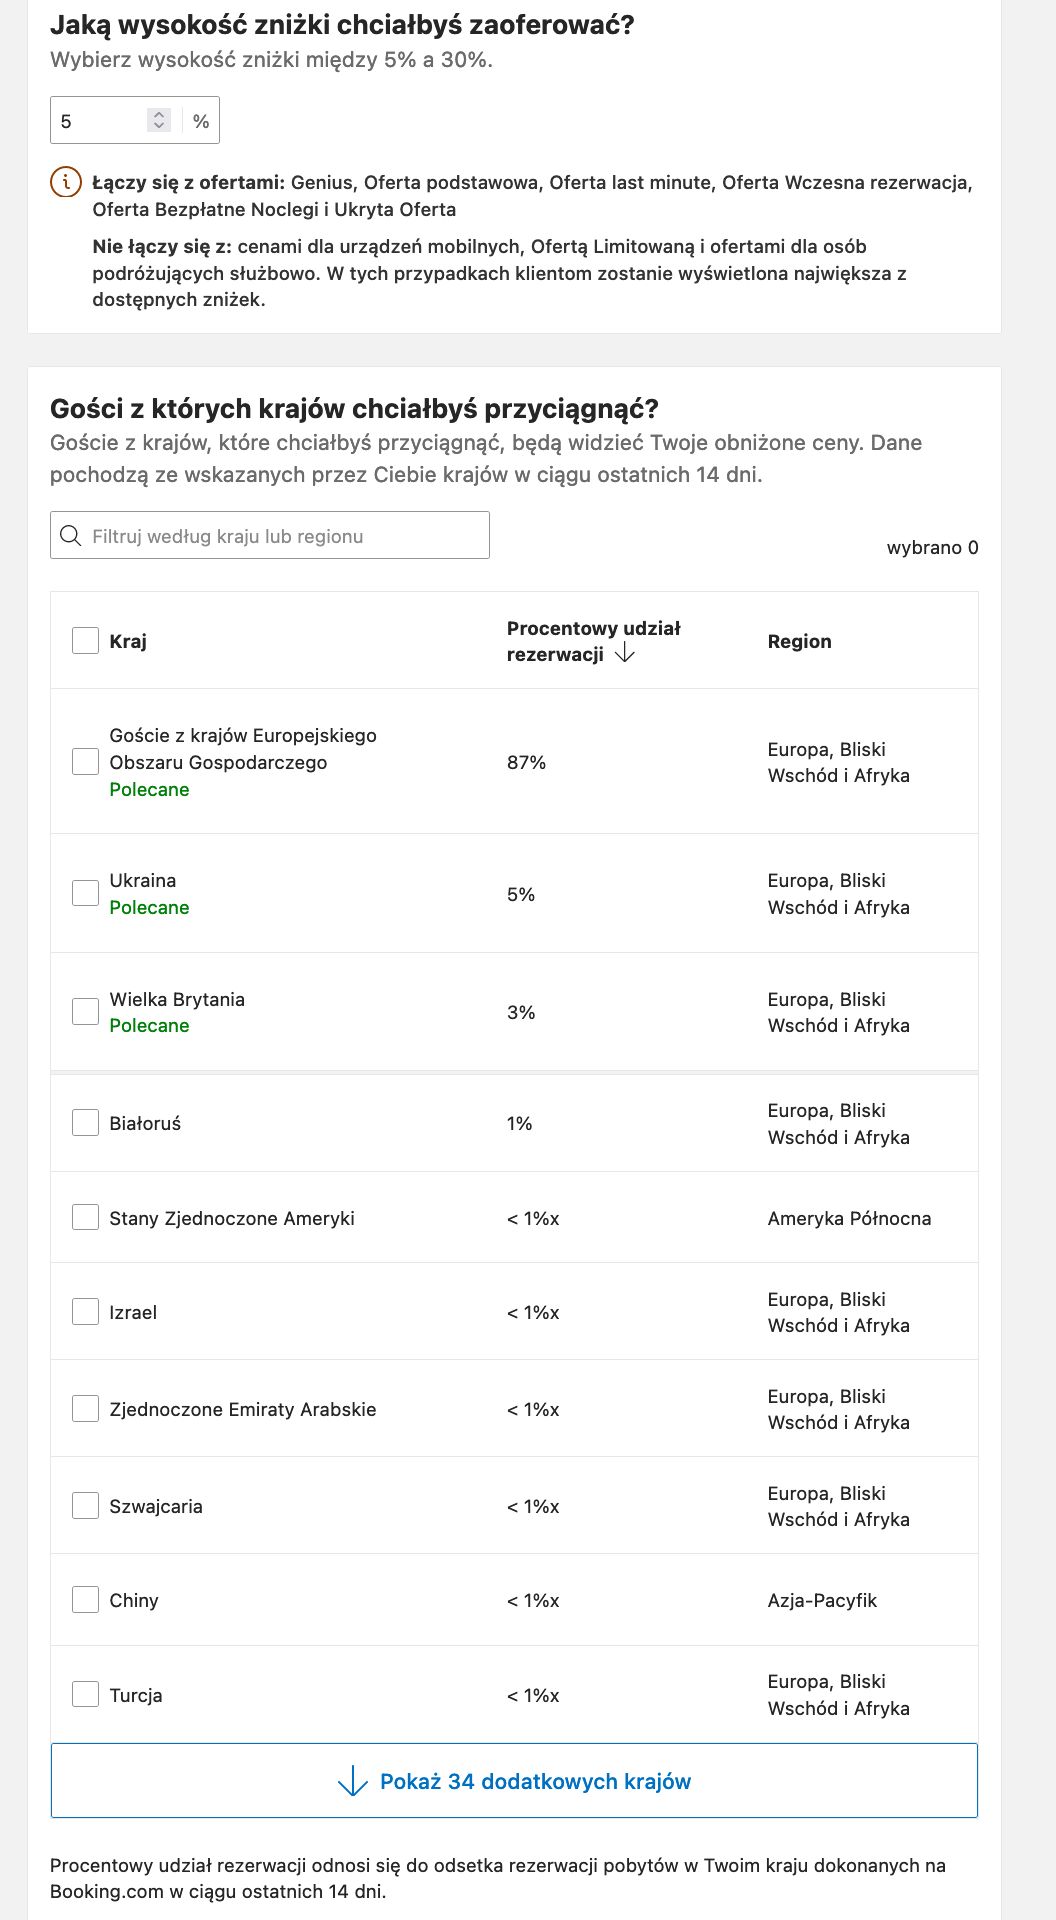Click the magnifier icon in the filter field
The image size is (1056, 1920).
[71, 536]
